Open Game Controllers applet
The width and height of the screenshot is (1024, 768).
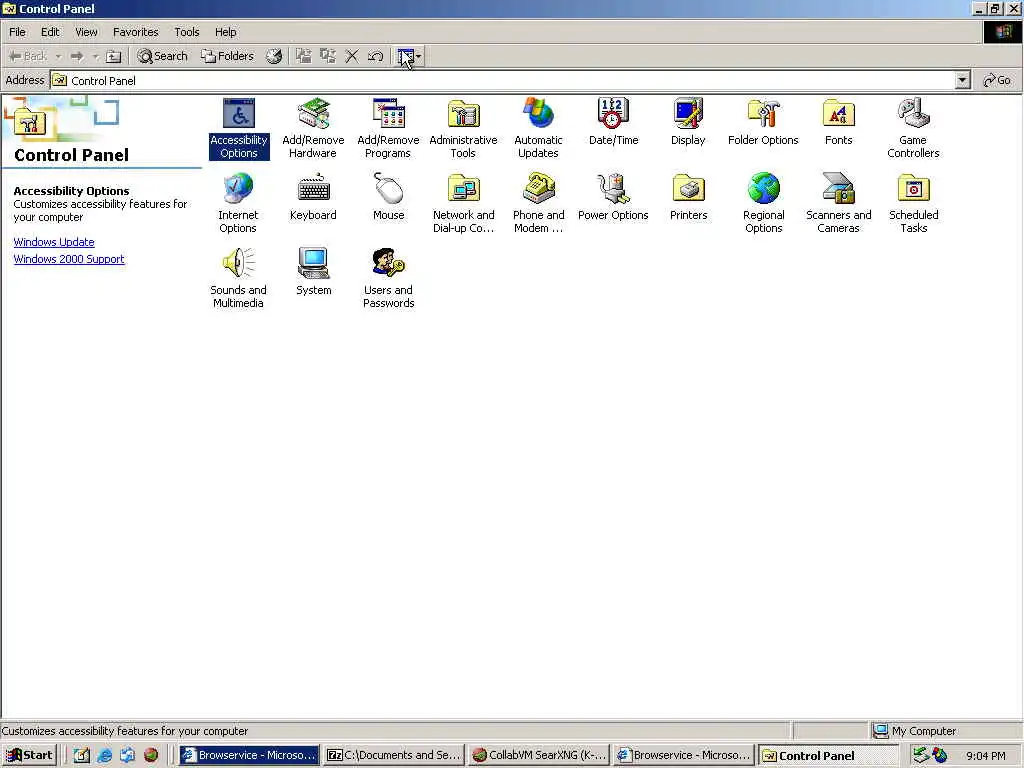click(x=913, y=129)
